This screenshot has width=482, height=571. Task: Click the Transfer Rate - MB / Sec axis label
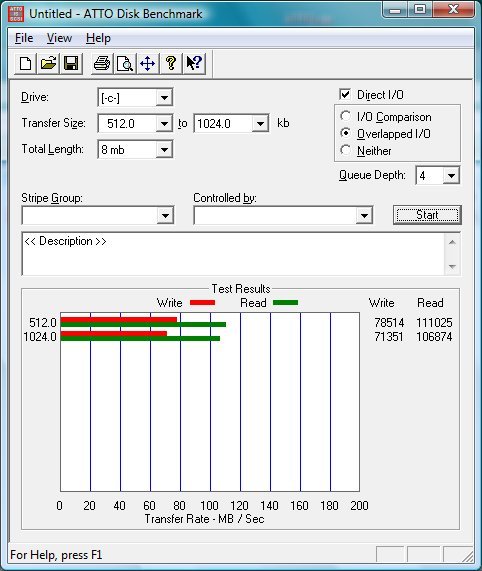[x=204, y=519]
